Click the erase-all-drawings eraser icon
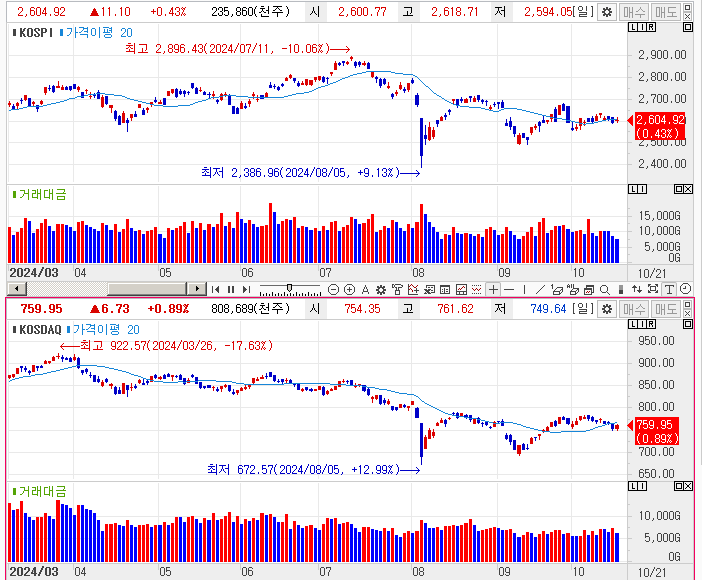The height and width of the screenshot is (580, 702). (573, 289)
